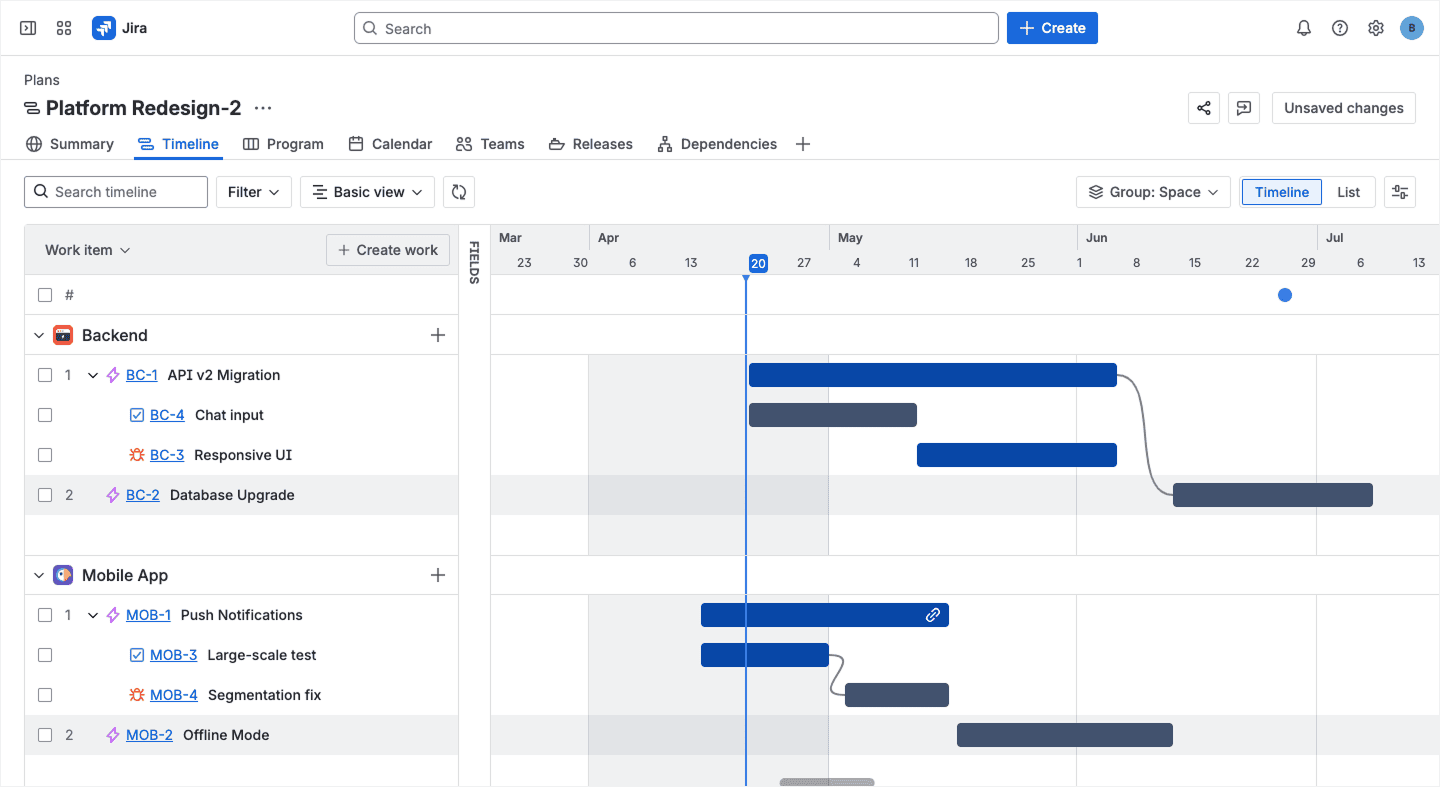Check the Chat input row checkbox
The image size is (1440, 787).
45,415
